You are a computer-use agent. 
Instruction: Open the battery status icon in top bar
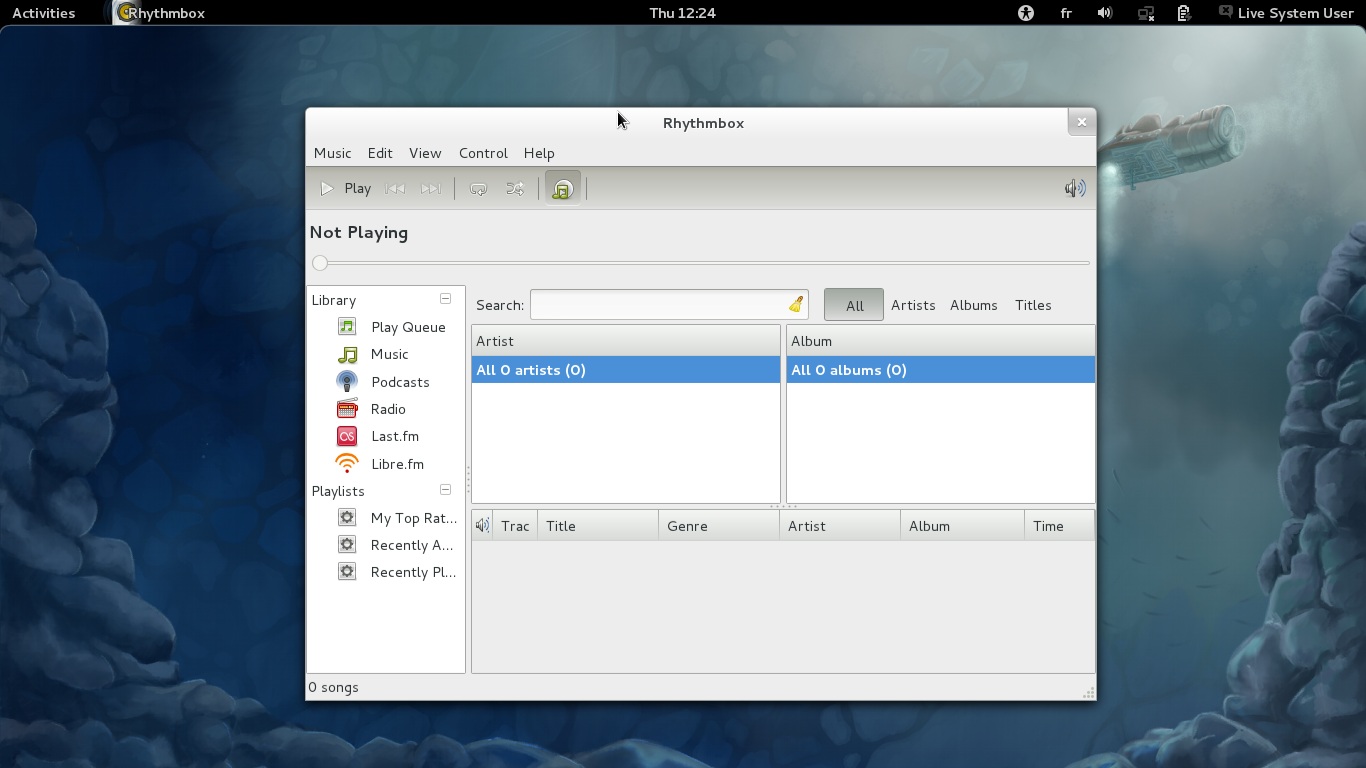point(1184,13)
